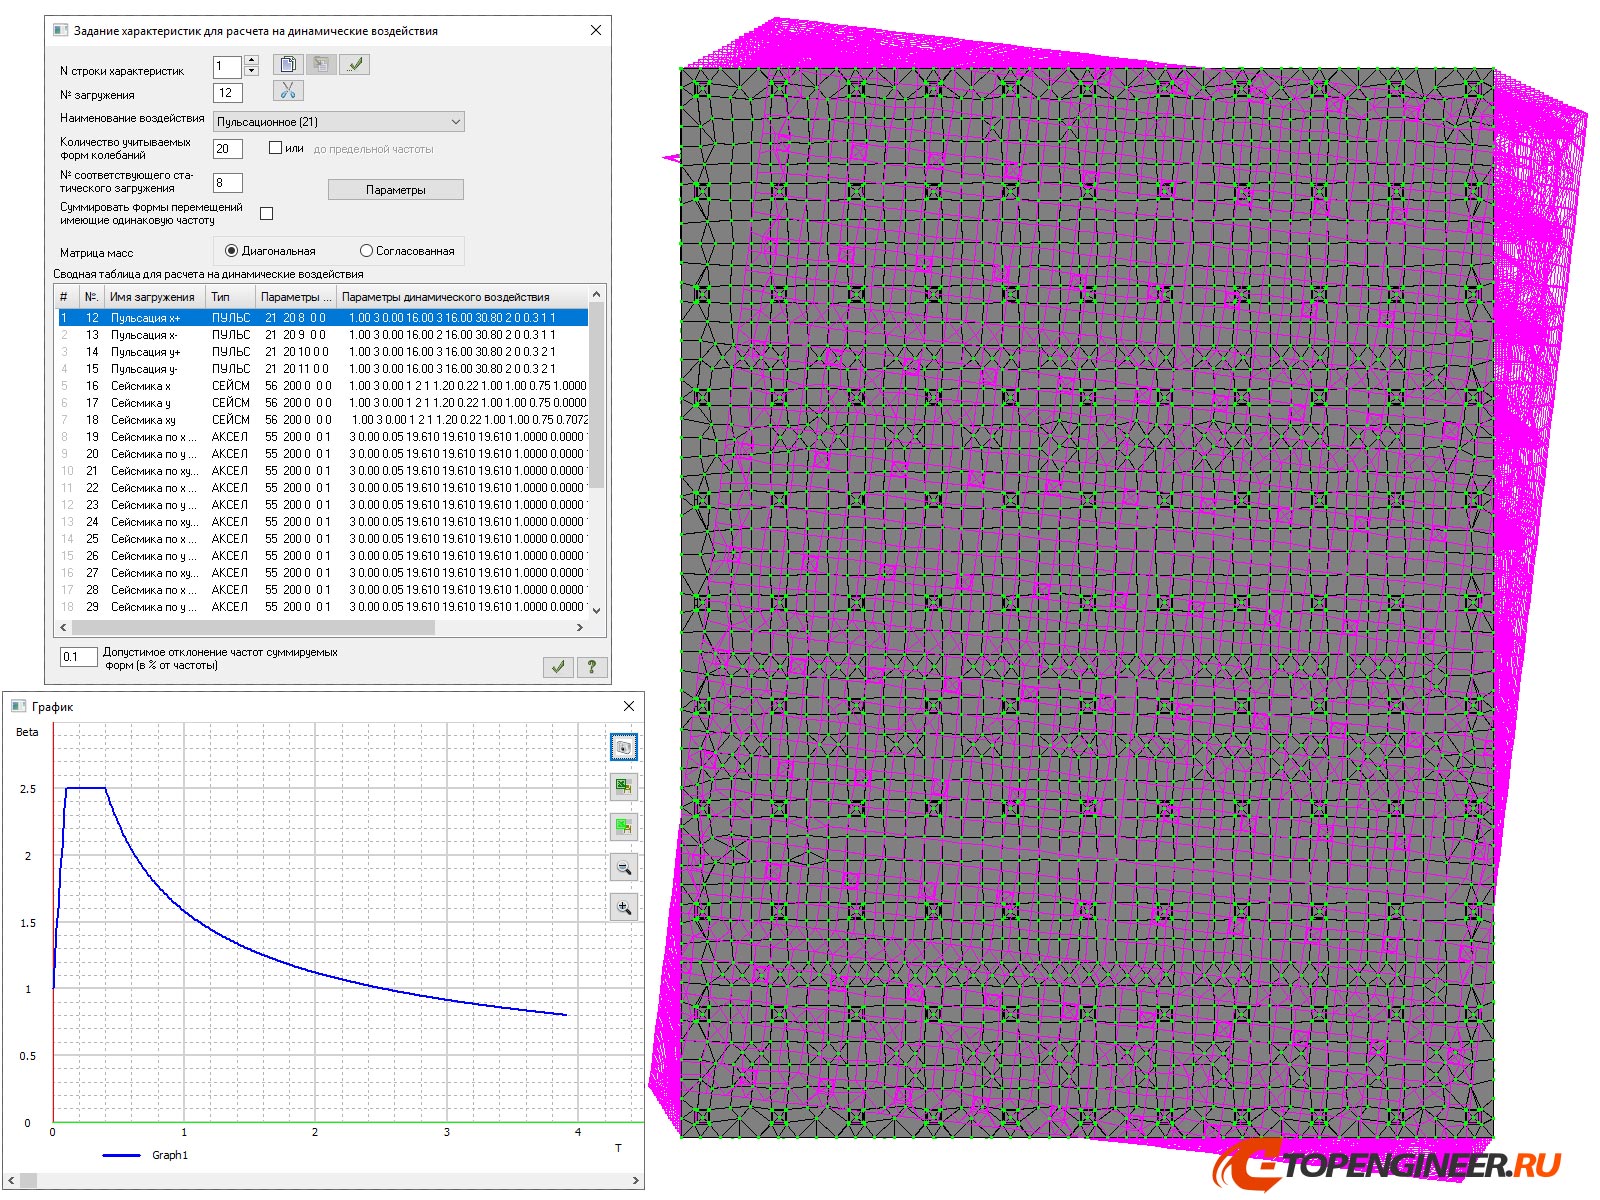Click the scissors cut icon

(288, 91)
